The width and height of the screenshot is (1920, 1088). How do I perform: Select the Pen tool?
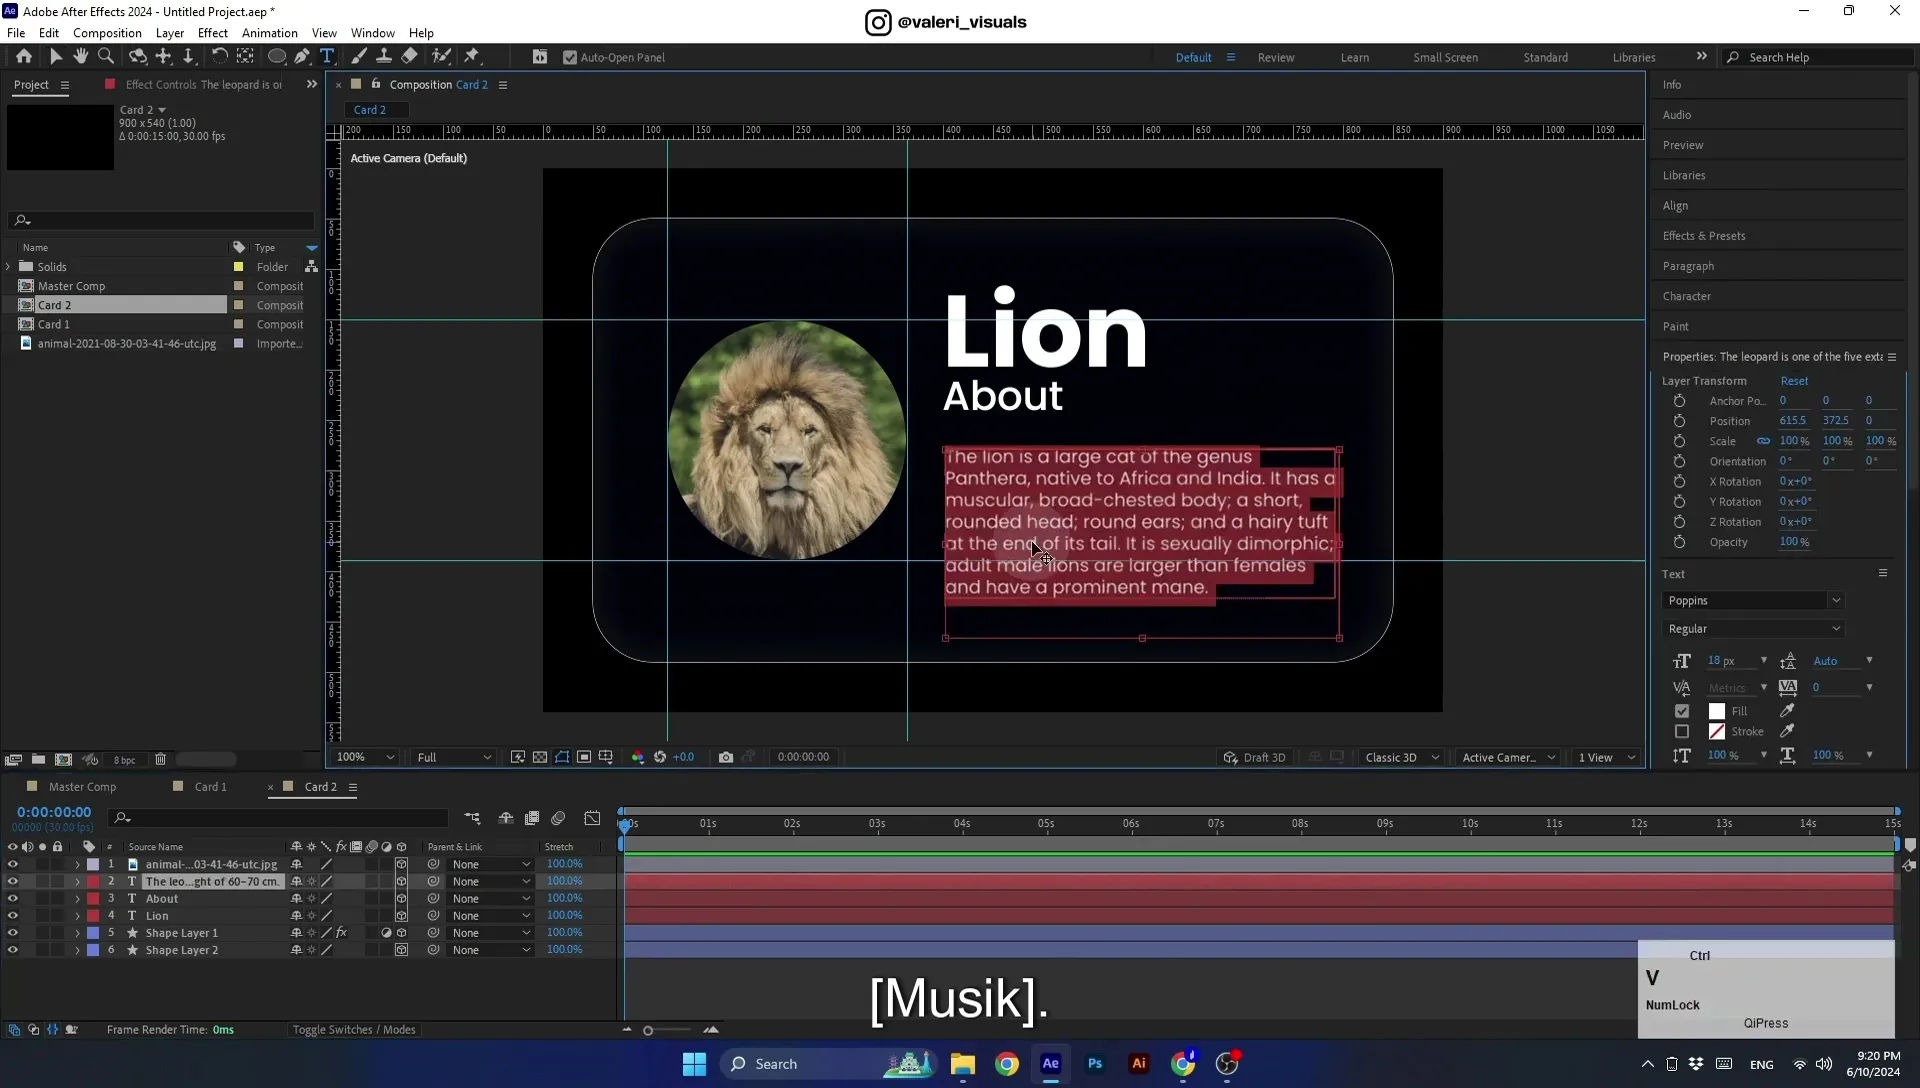(302, 57)
